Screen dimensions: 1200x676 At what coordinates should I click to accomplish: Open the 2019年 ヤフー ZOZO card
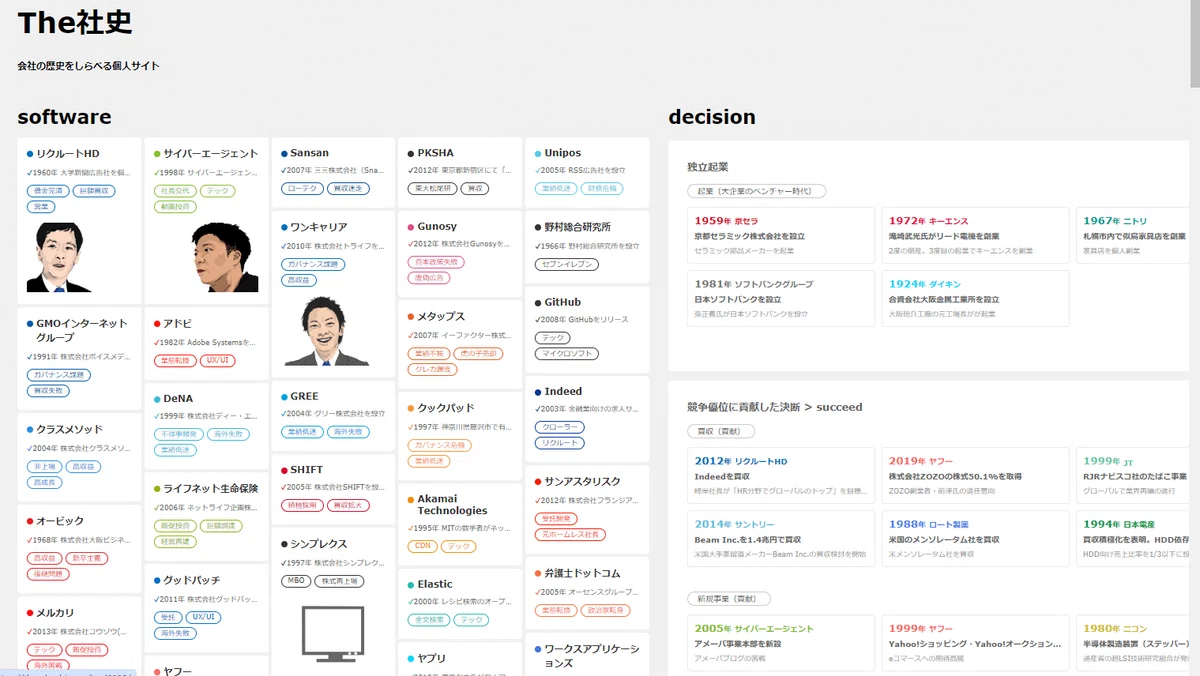click(975, 476)
